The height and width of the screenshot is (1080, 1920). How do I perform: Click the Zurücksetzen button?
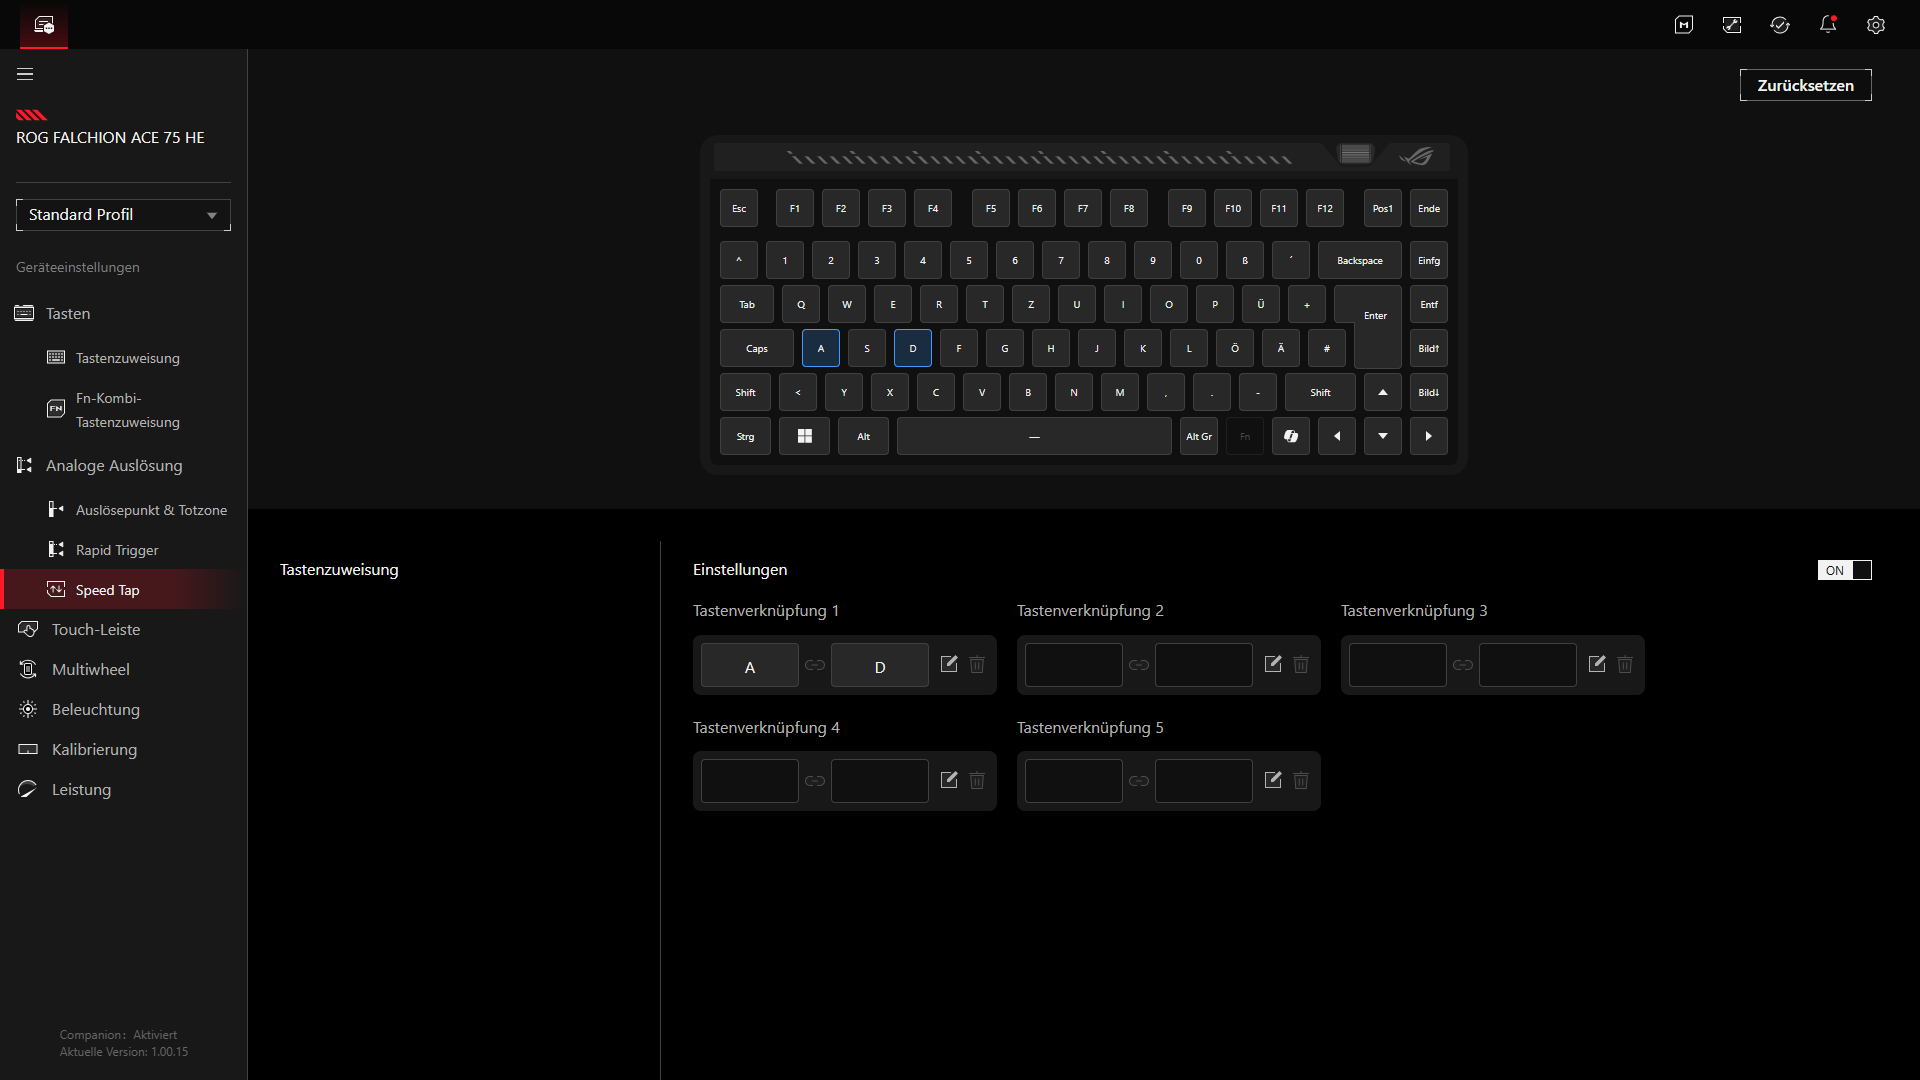tap(1805, 86)
